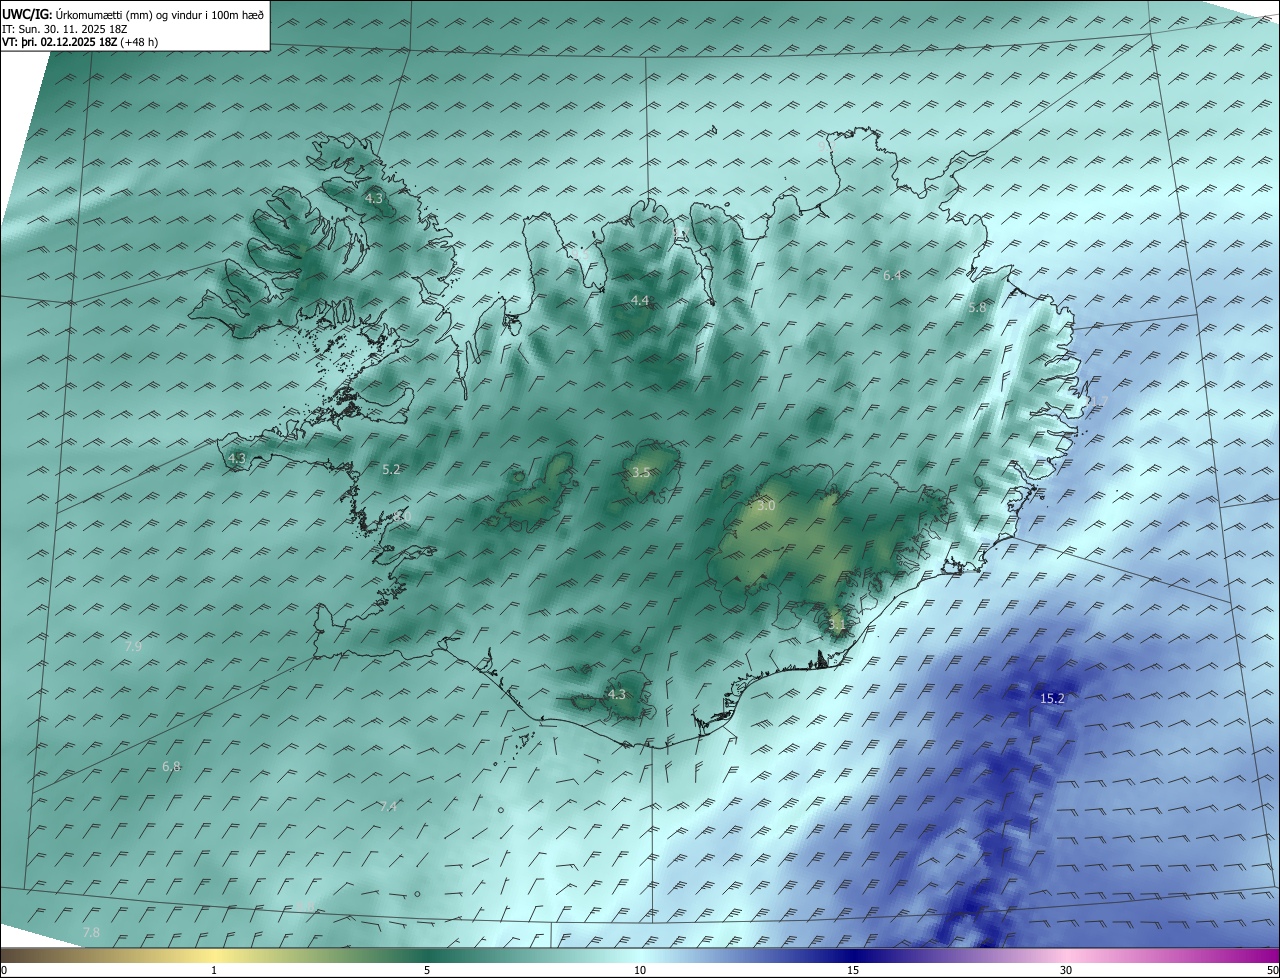The image size is (1280, 978).
Task: Click the 50 tick label on the color scale
Action: (x=1272, y=970)
